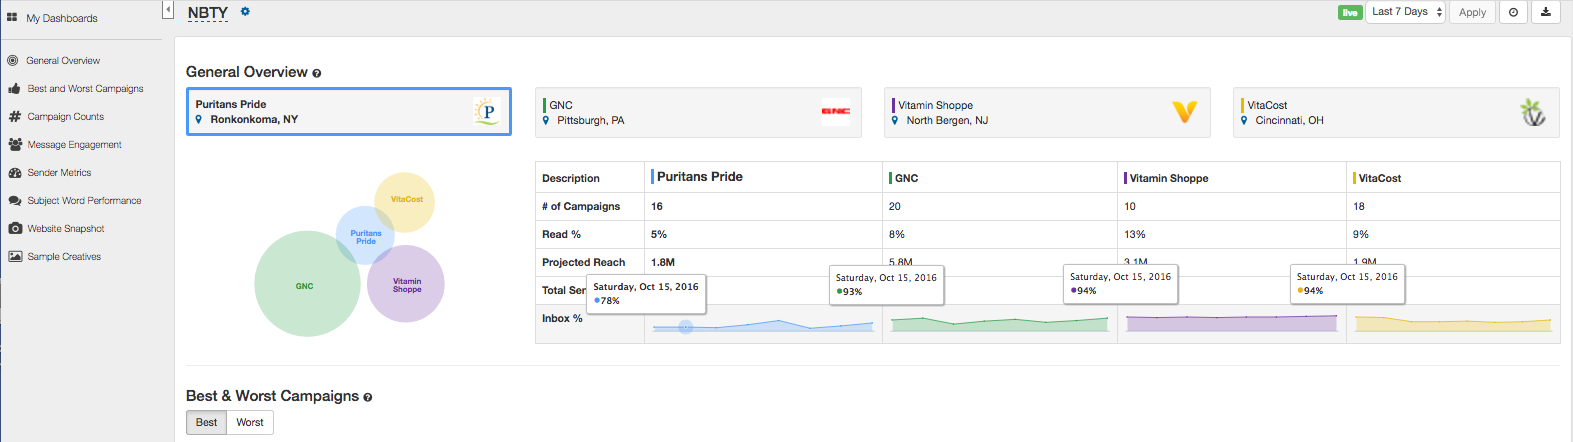Click the Website Snapshot camera icon

pos(15,229)
